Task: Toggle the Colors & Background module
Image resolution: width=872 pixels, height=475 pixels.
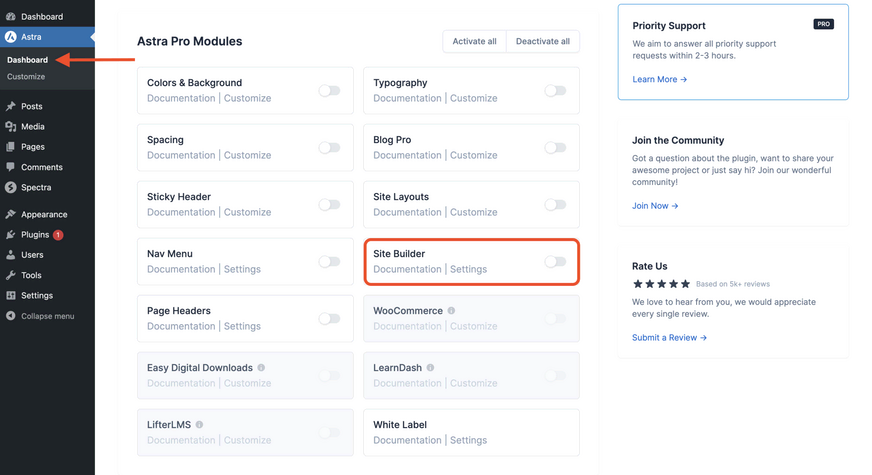Action: (328, 91)
